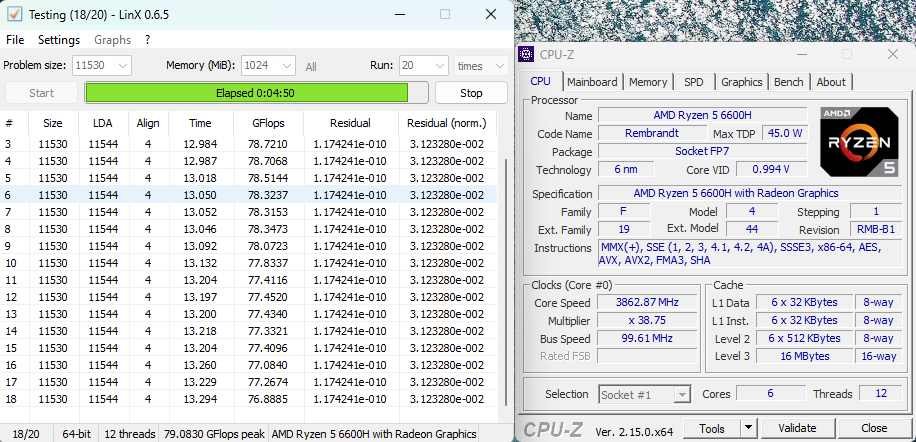The width and height of the screenshot is (916, 442).
Task: Open the Socket #1 selection dropdown
Action: click(x=645, y=395)
